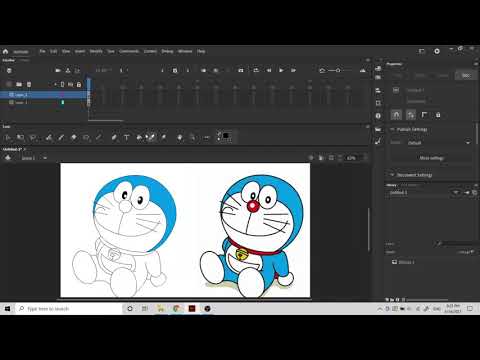The height and width of the screenshot is (360, 480).
Task: Select Layer_2 in the timeline
Action: [43, 95]
